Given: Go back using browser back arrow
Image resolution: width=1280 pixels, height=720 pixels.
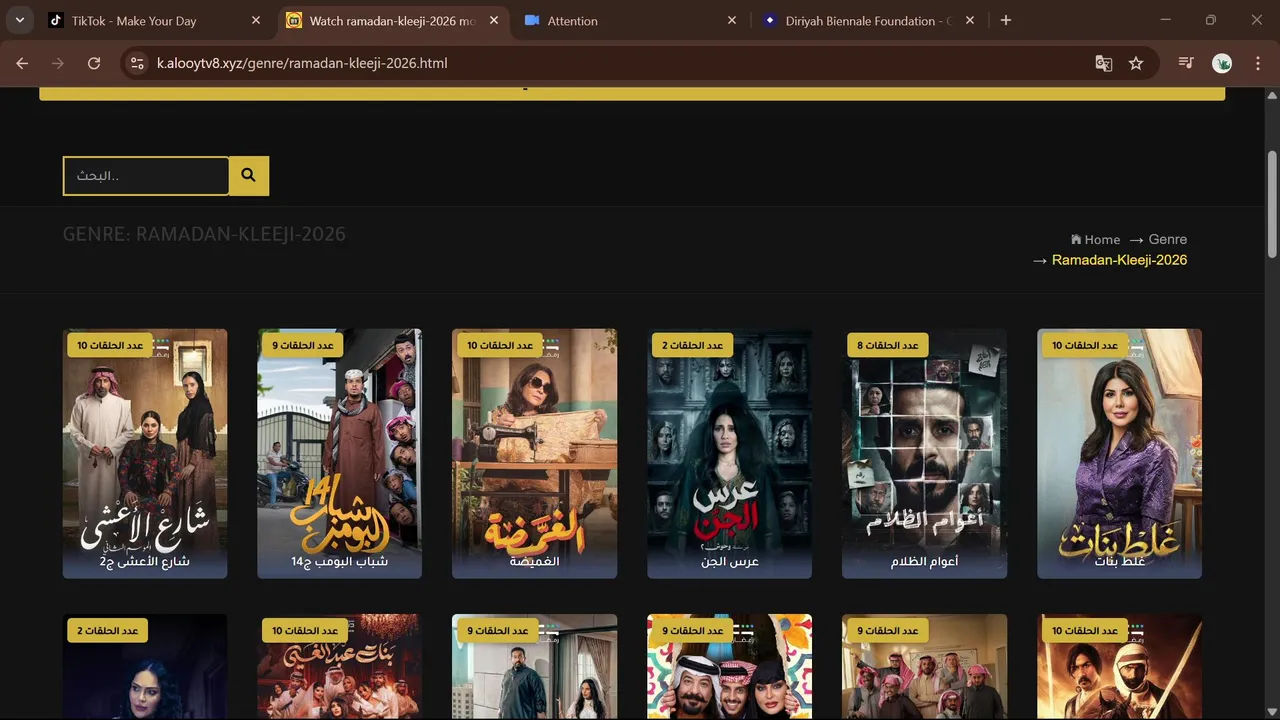Looking at the screenshot, I should [x=22, y=63].
